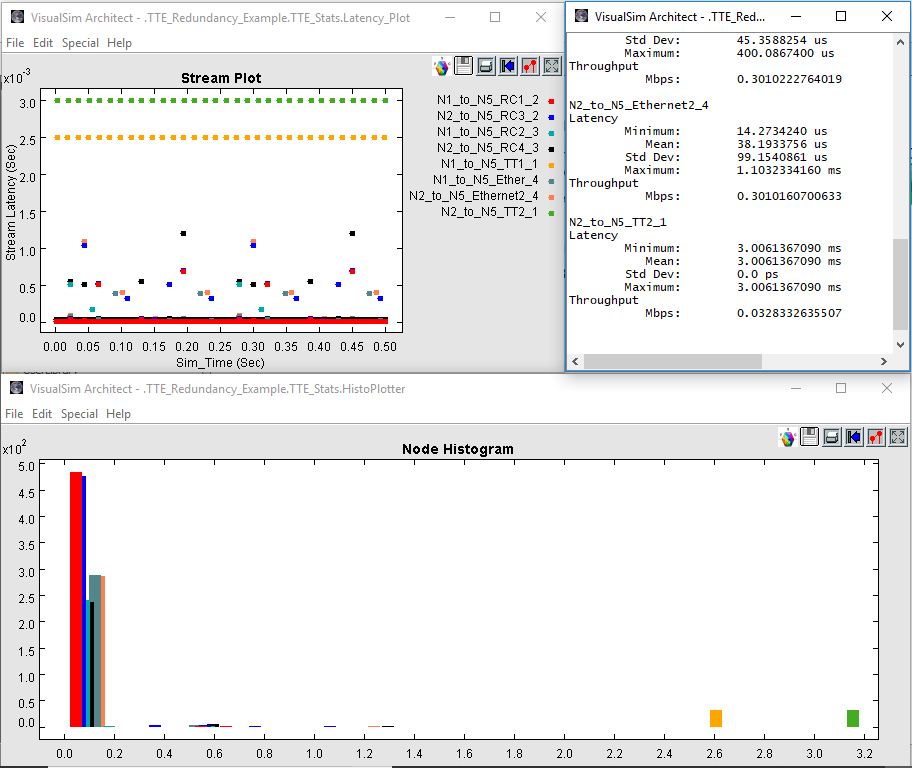The image size is (912, 768).
Task: Click the scroll-right arrow in the statistics window
Action: [884, 362]
